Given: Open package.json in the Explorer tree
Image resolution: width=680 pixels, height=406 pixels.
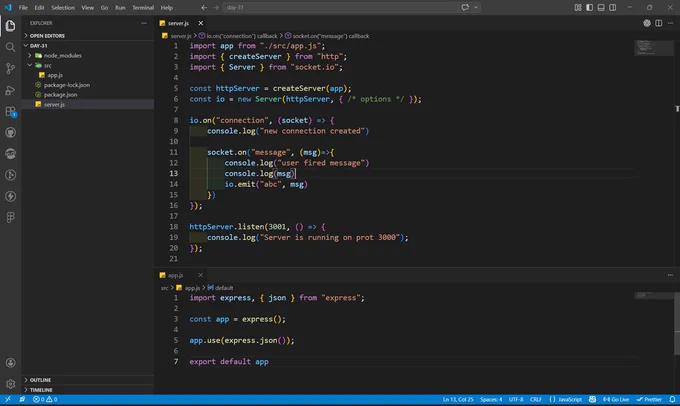Looking at the screenshot, I should (88, 95).
